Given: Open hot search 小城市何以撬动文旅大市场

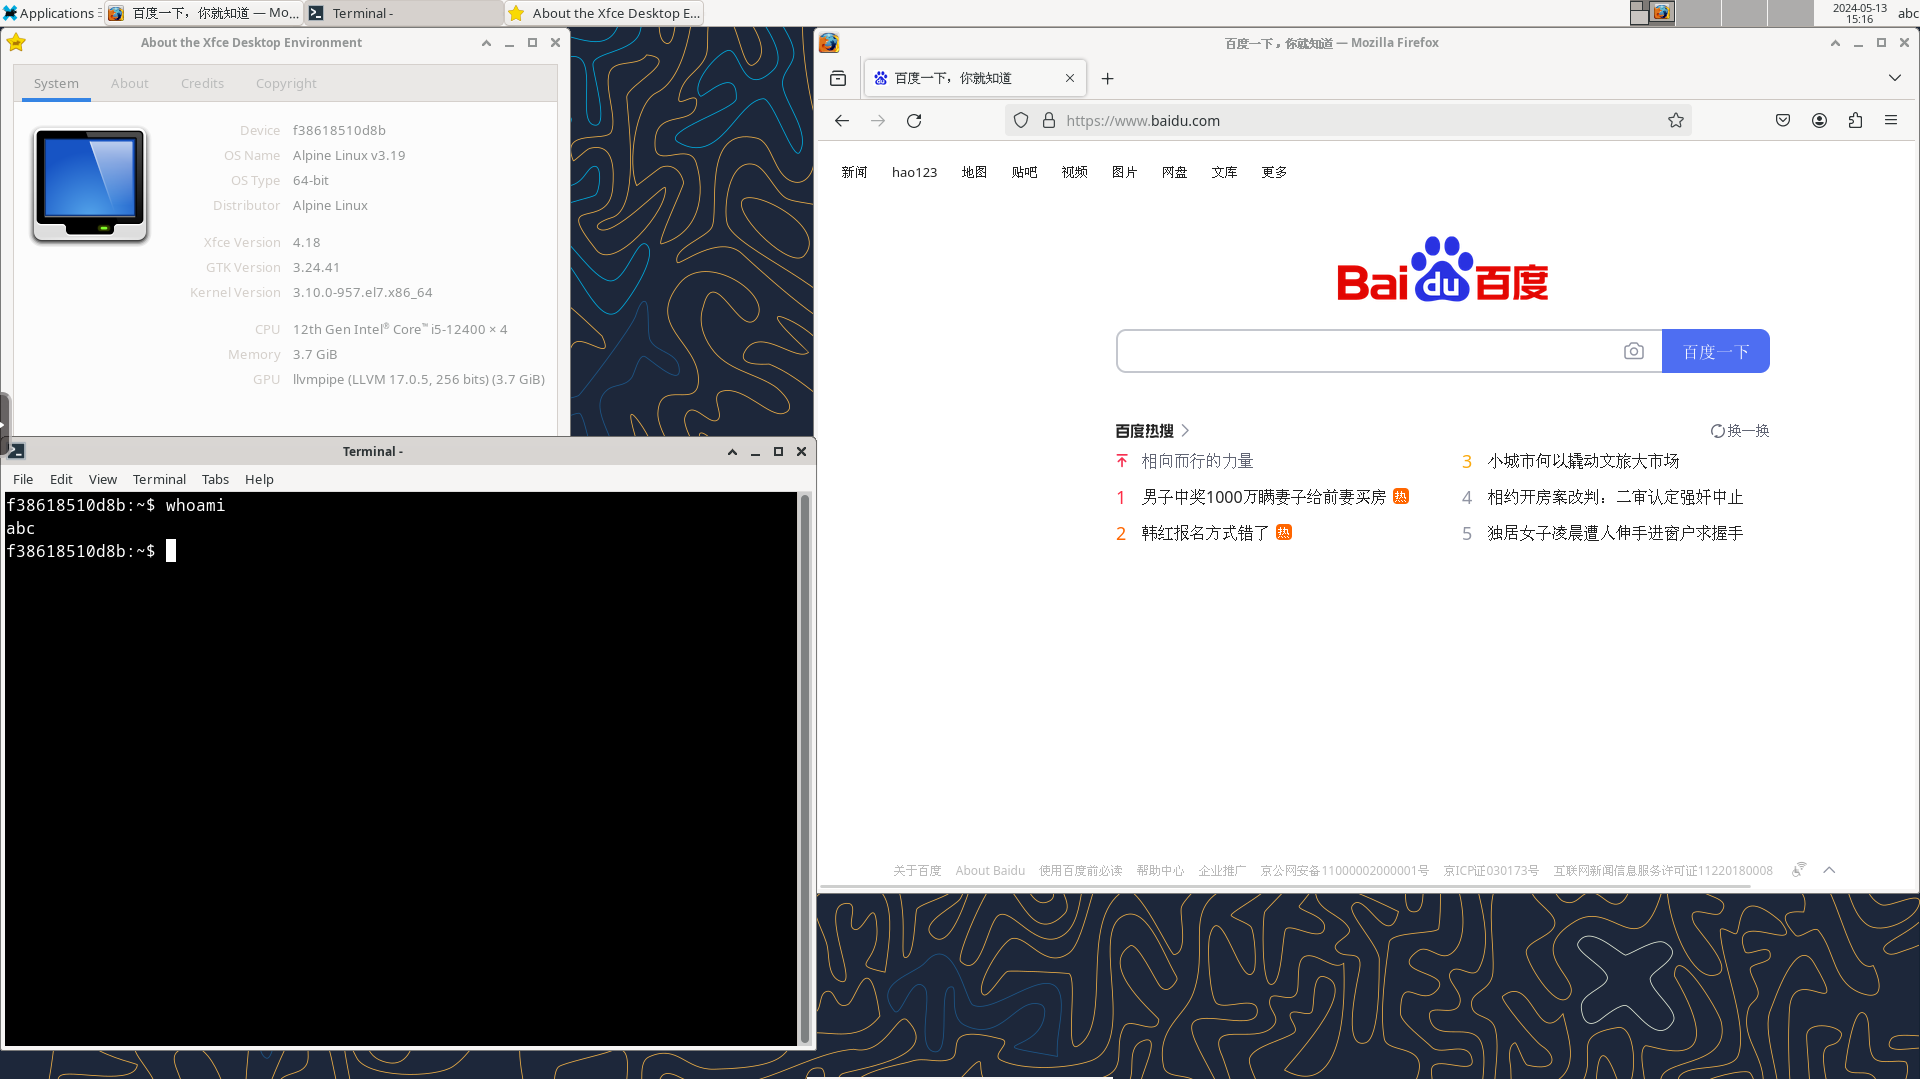Looking at the screenshot, I should tap(1583, 461).
